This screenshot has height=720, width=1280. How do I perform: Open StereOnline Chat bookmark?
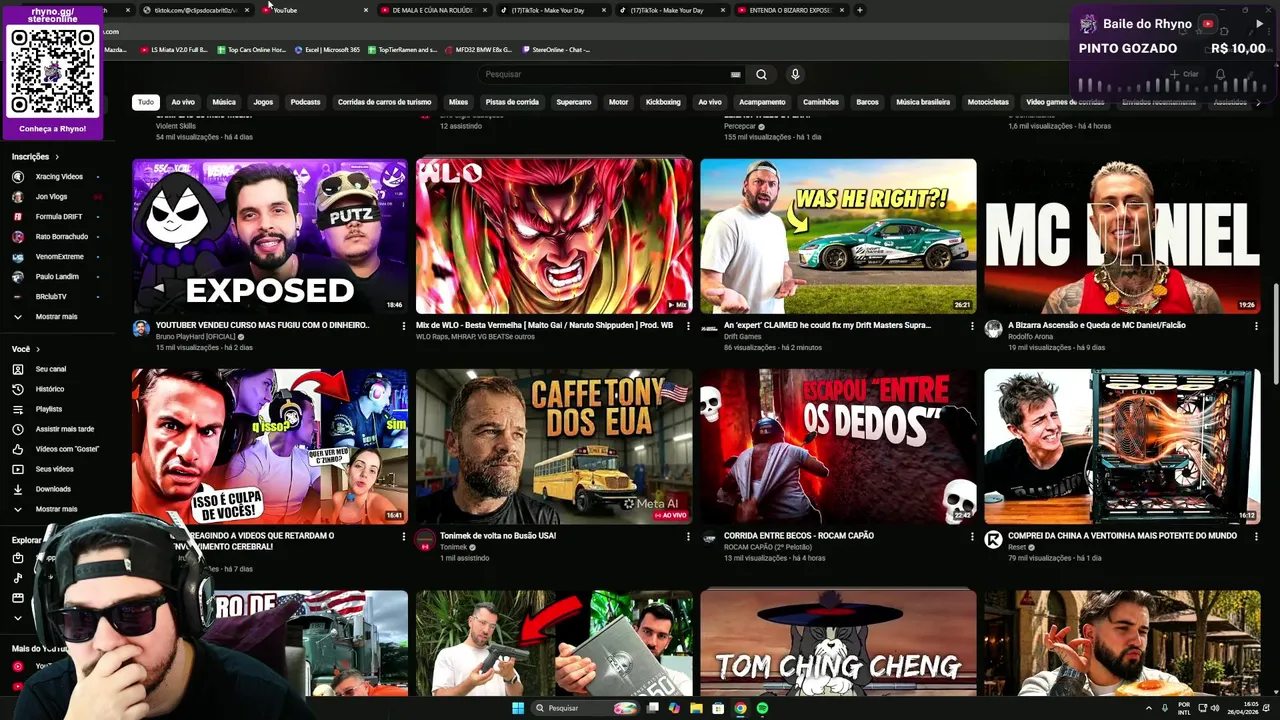(555, 49)
